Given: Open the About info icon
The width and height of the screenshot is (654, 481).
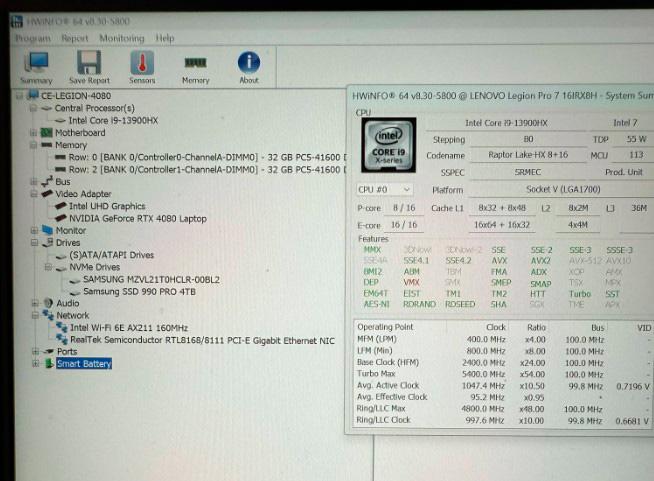Looking at the screenshot, I should point(249,63).
